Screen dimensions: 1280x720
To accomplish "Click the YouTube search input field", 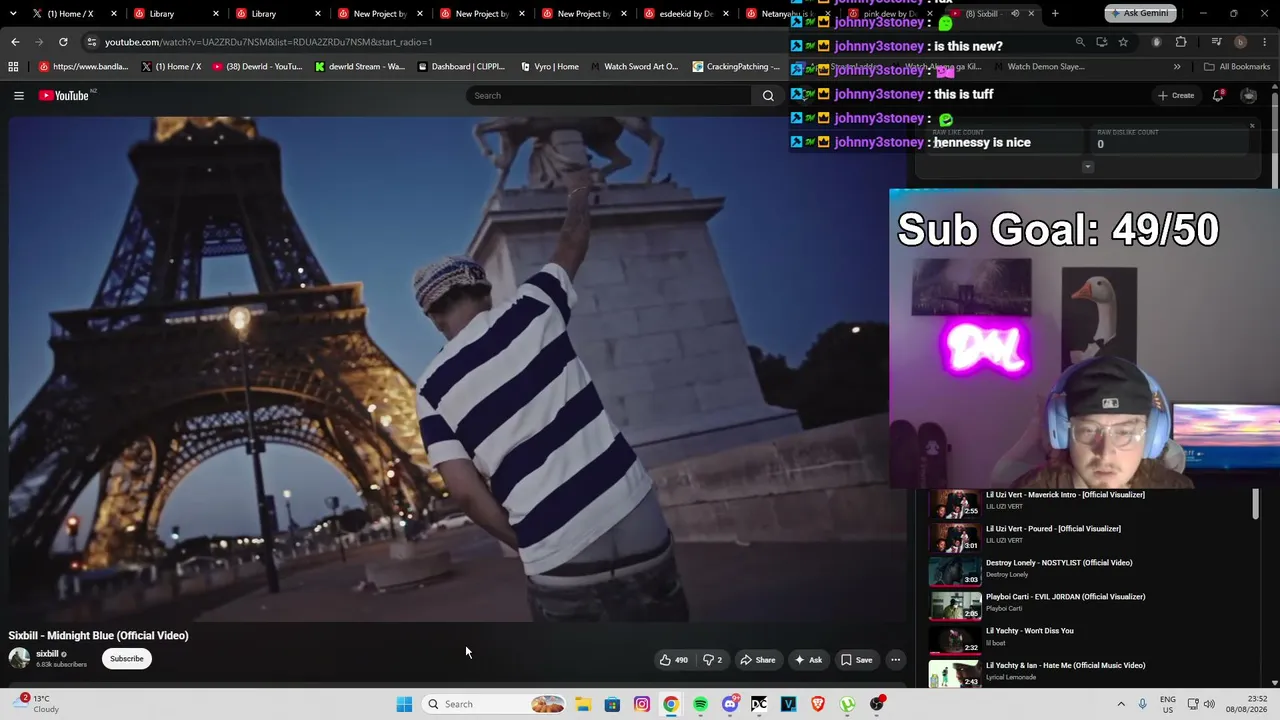I will click(609, 96).
